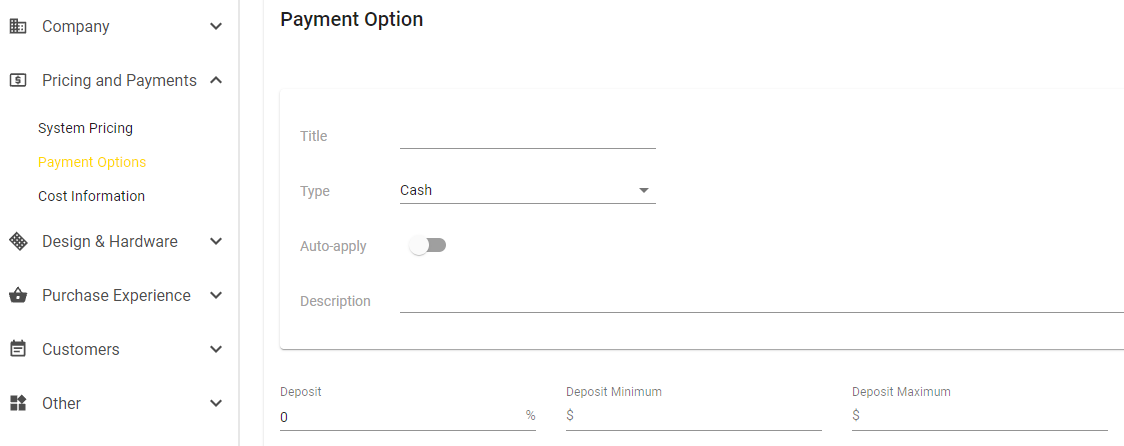Click the Customers calendar icon
1124x446 pixels.
[x=18, y=349]
